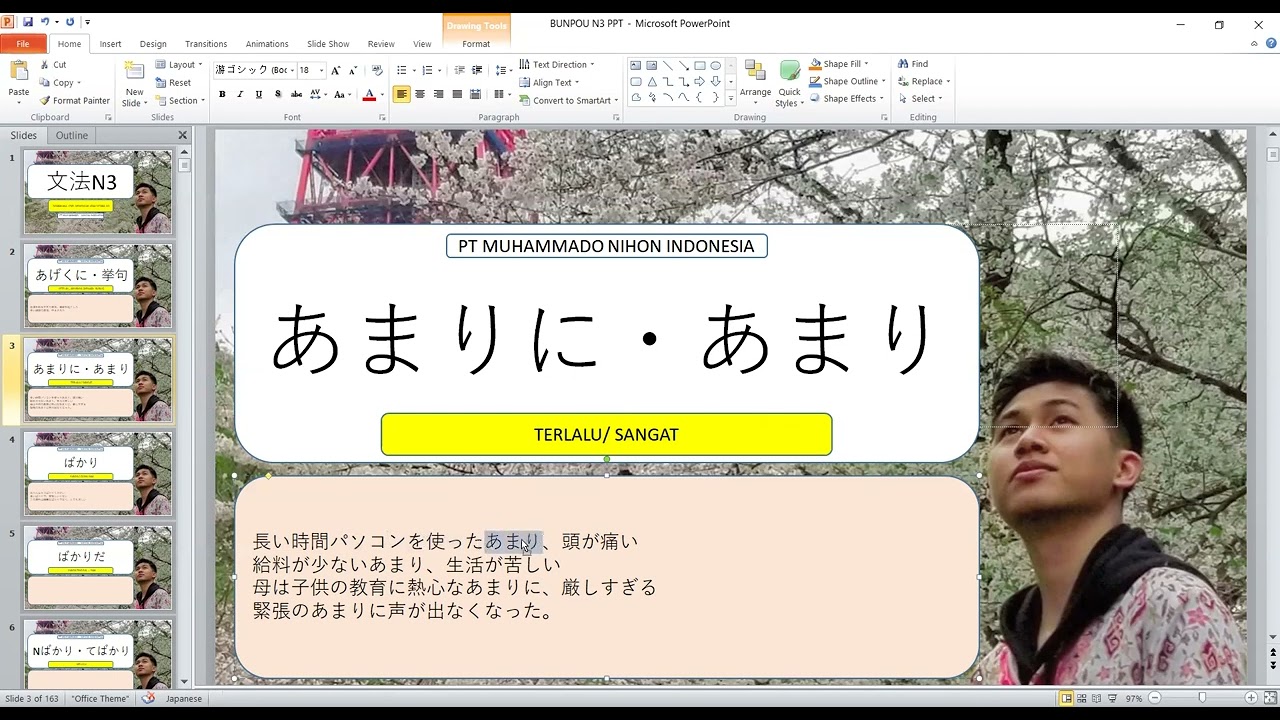Viewport: 1280px width, 720px height.
Task: Switch to the Slide Show tab
Action: pos(328,44)
